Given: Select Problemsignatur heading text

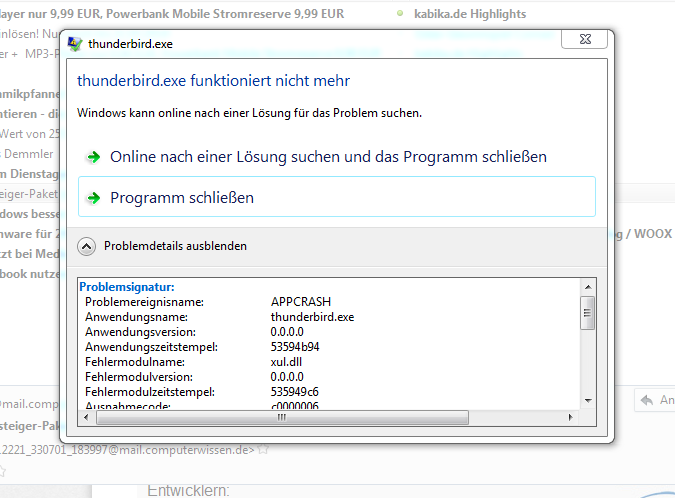Looking at the screenshot, I should tap(127, 287).
